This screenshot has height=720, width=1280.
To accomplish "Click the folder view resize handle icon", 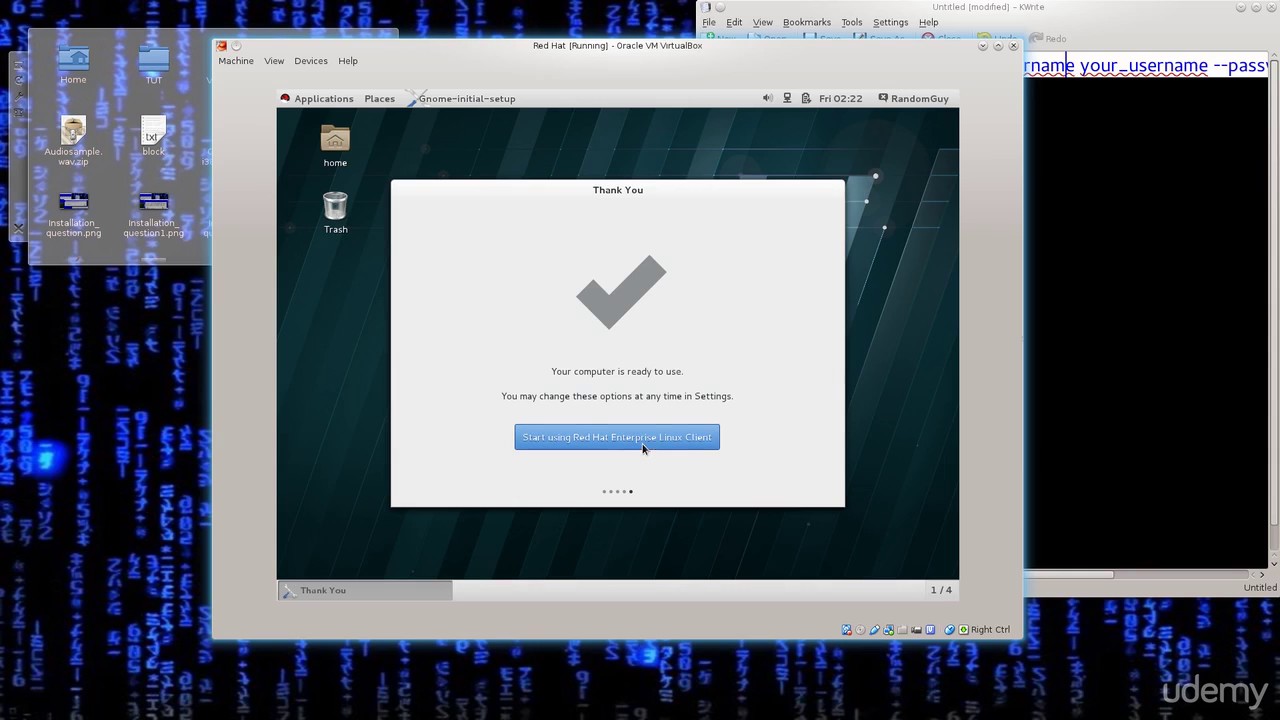I will point(18,66).
